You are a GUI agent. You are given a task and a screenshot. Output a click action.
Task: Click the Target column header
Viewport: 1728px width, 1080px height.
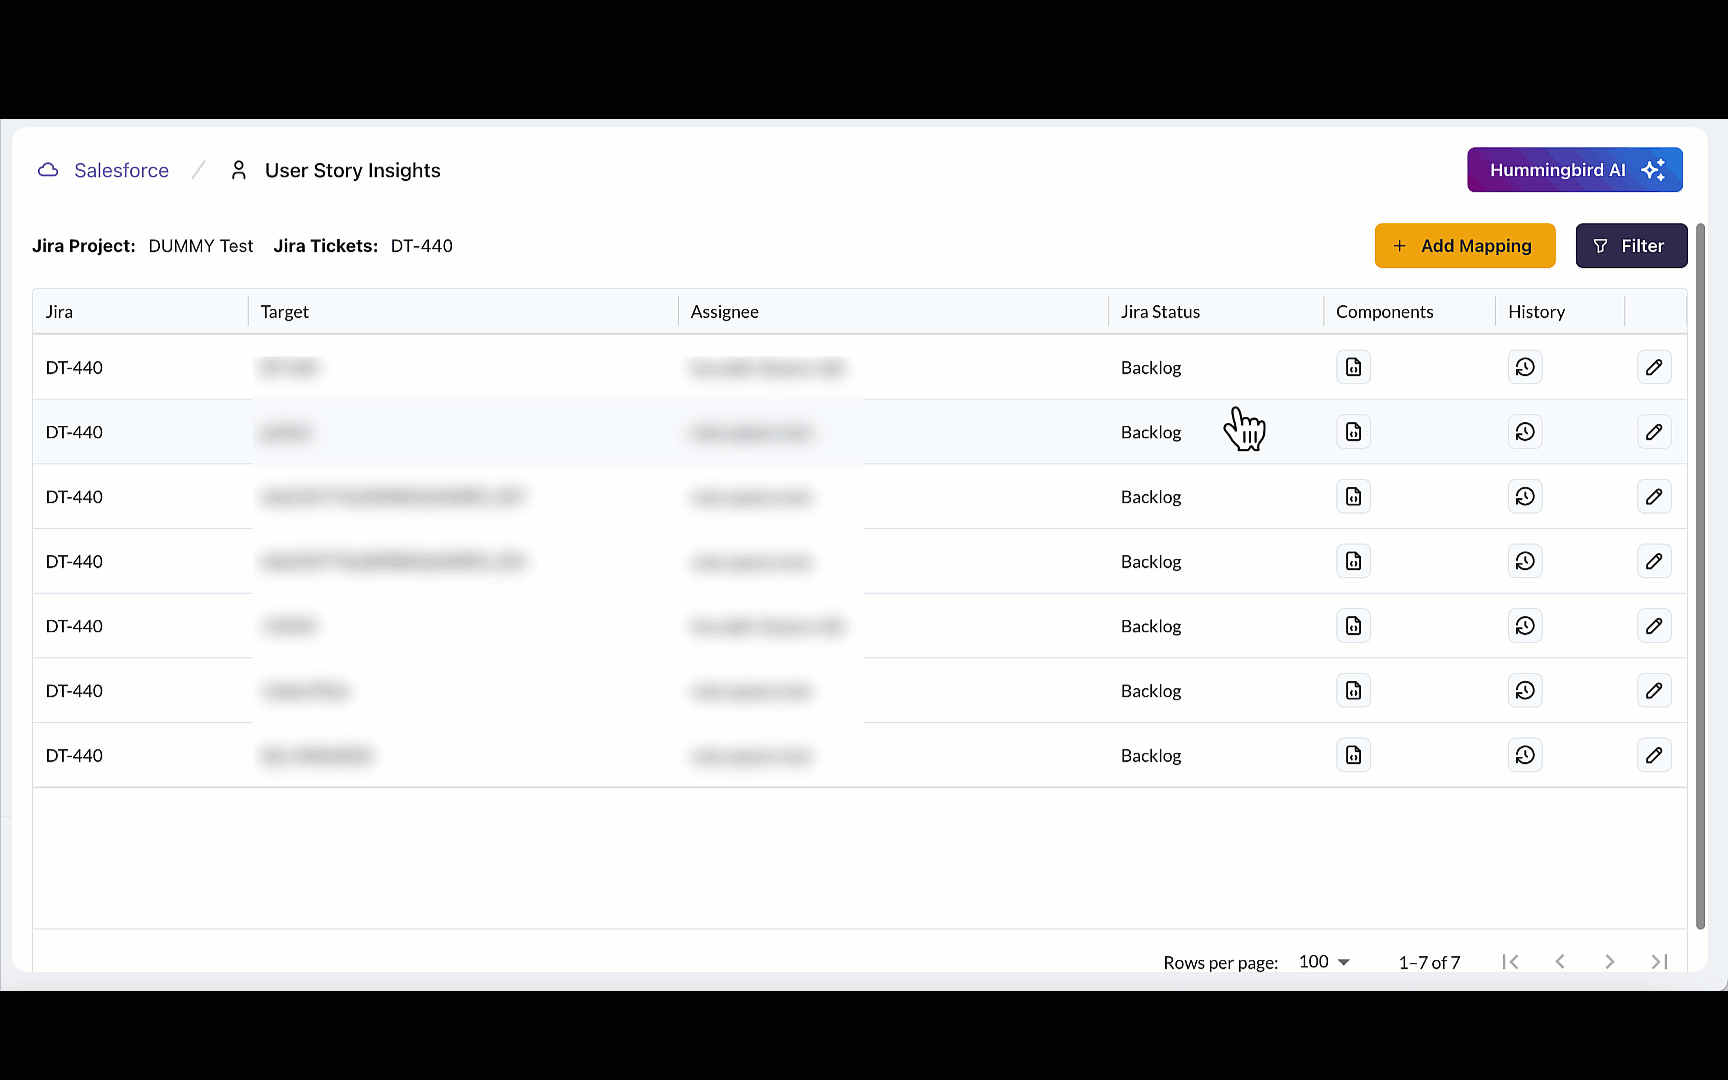tap(285, 312)
